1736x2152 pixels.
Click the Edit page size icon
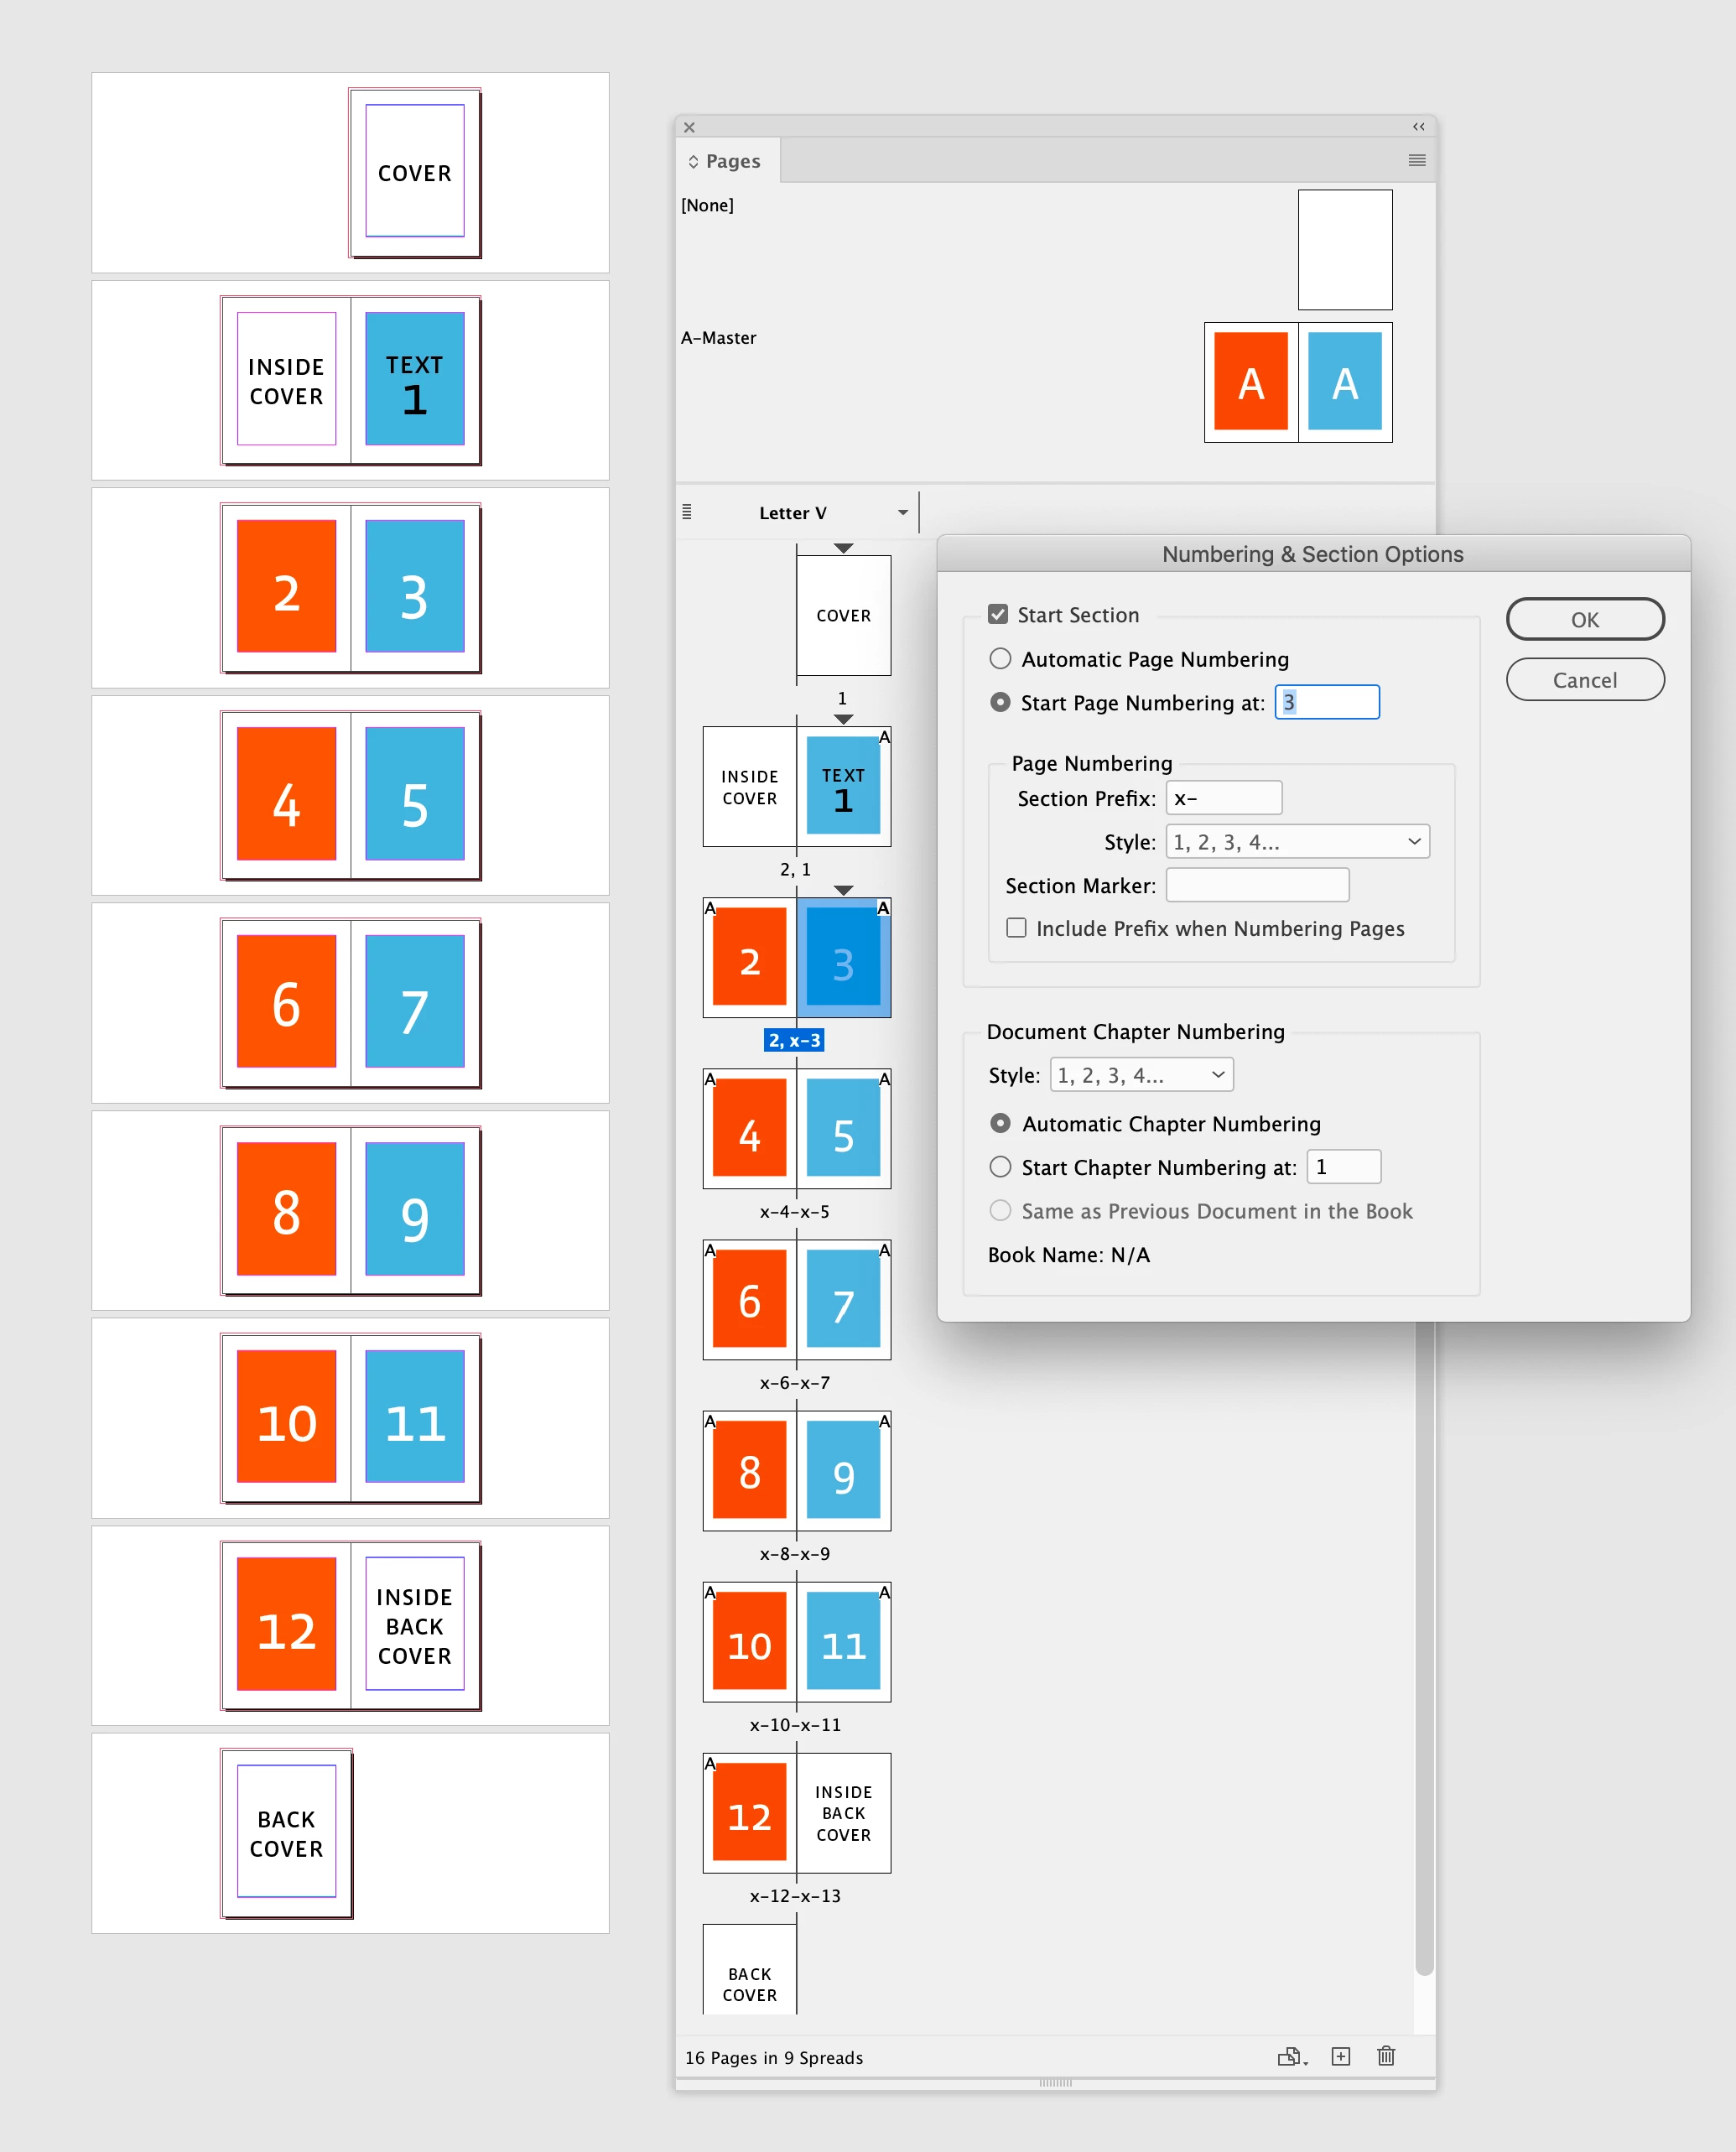[x=1291, y=2057]
